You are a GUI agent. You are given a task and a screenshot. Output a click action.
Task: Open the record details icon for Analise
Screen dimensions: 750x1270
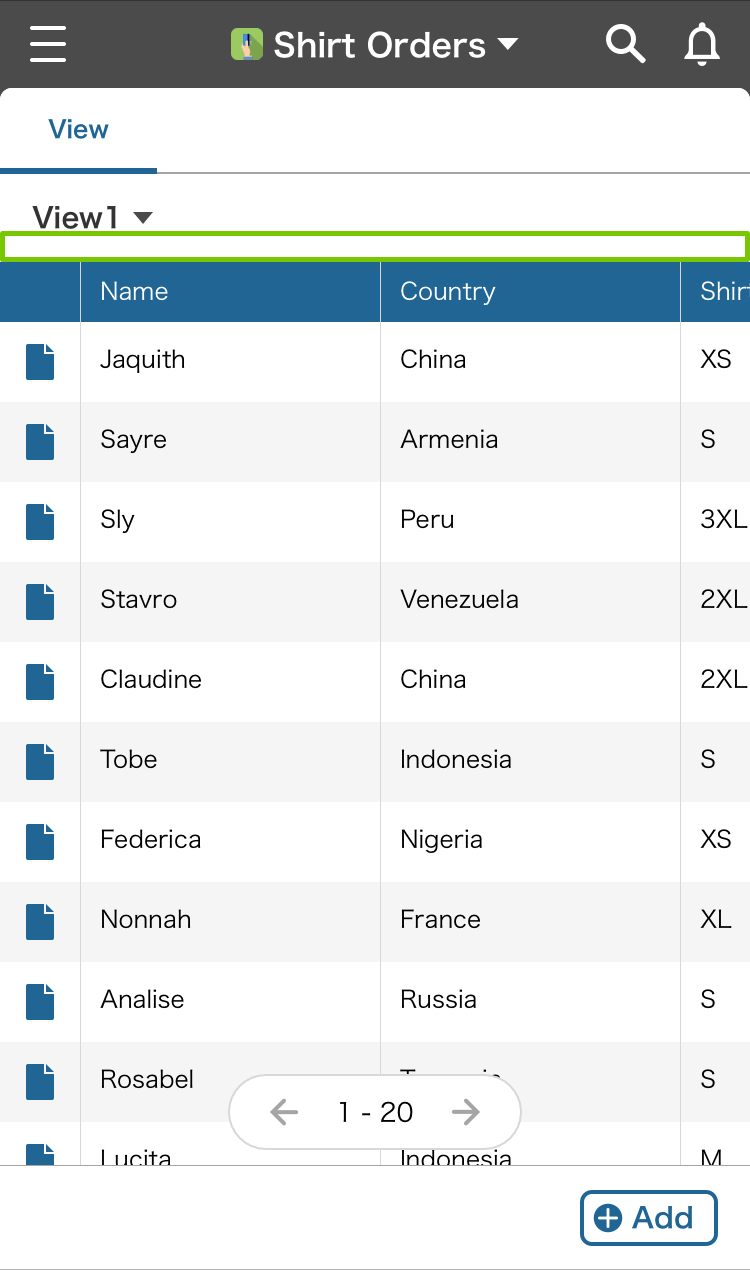[x=40, y=1001]
